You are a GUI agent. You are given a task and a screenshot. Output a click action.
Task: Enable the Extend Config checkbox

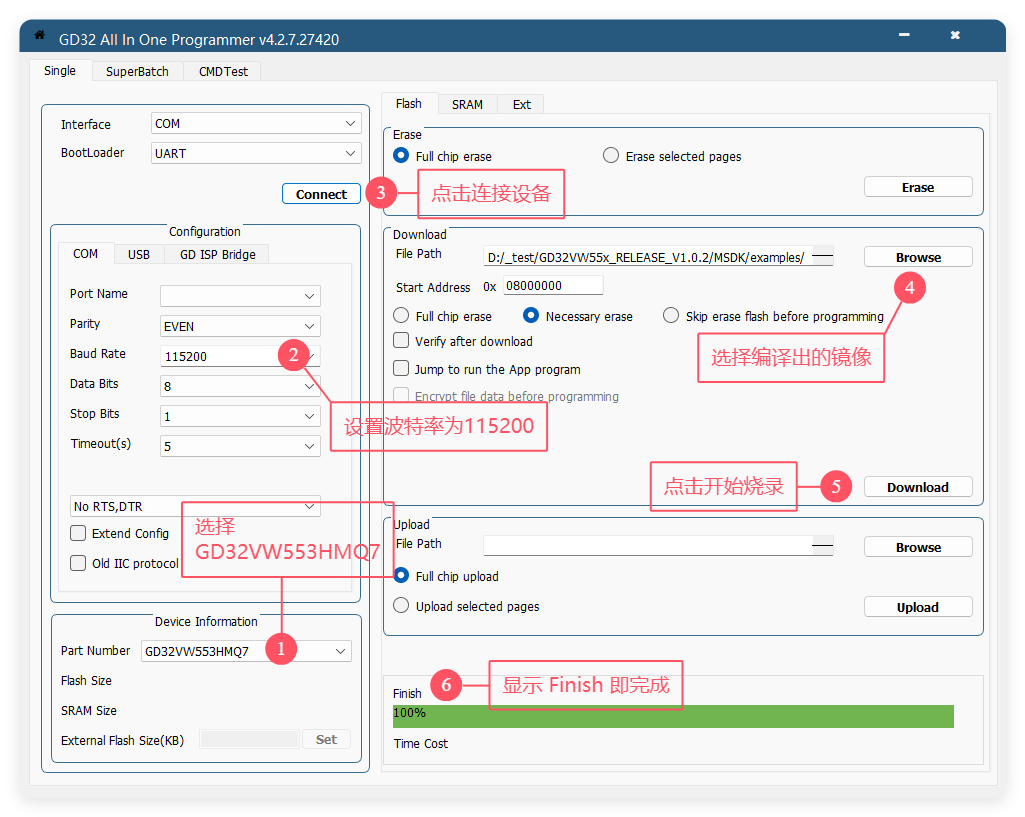tap(78, 533)
